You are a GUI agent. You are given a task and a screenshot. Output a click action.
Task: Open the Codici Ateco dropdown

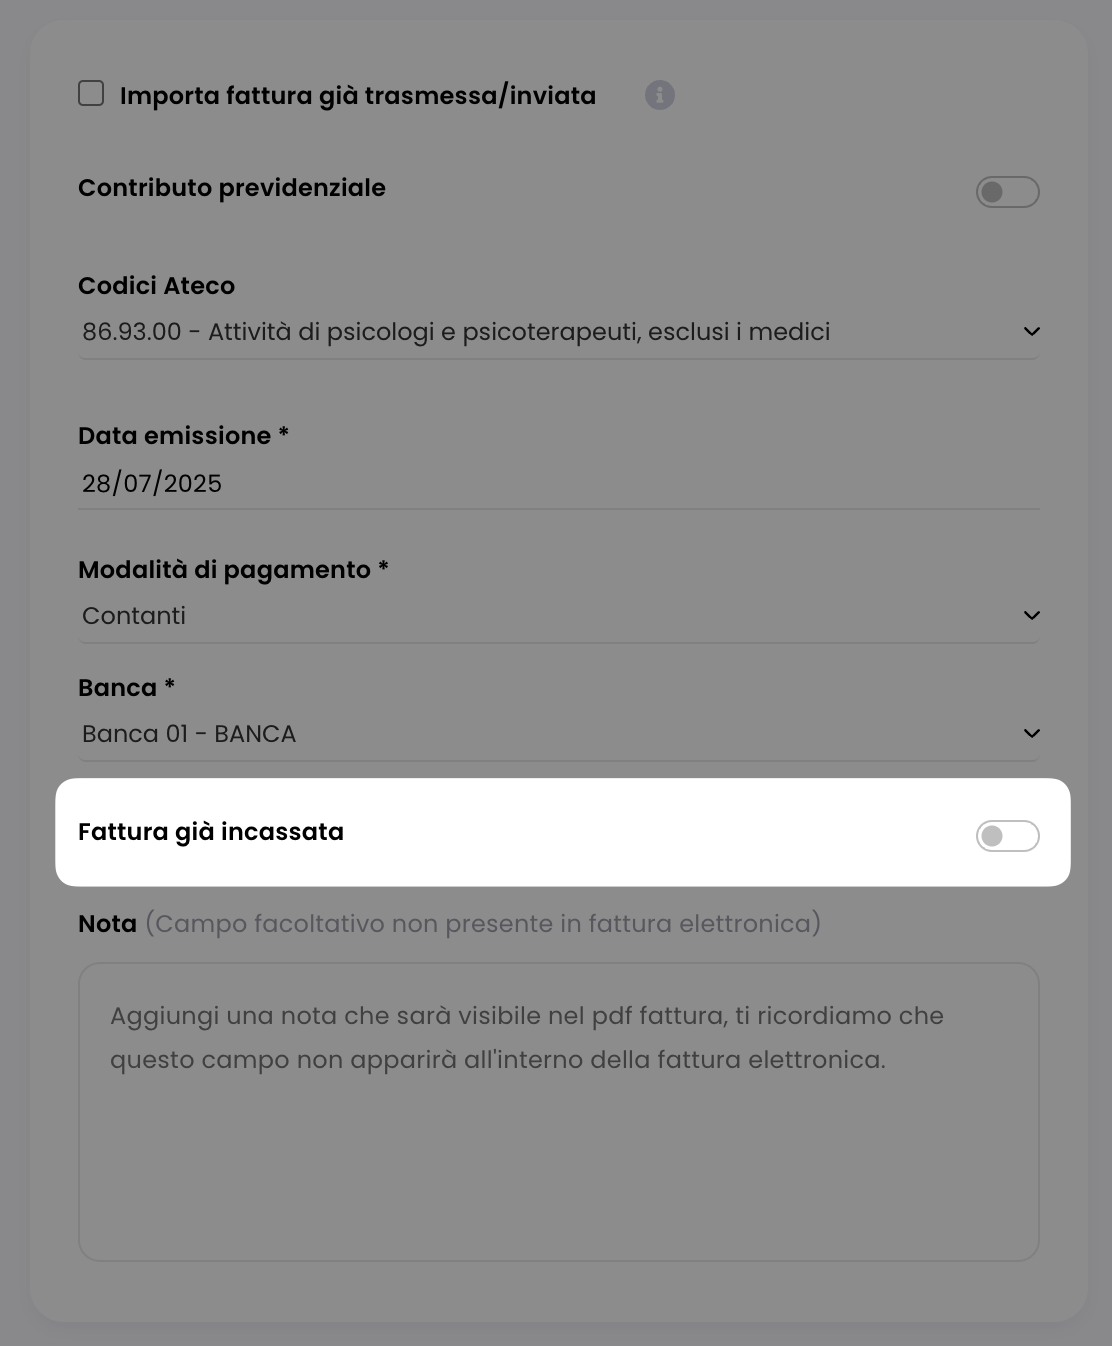point(559,332)
